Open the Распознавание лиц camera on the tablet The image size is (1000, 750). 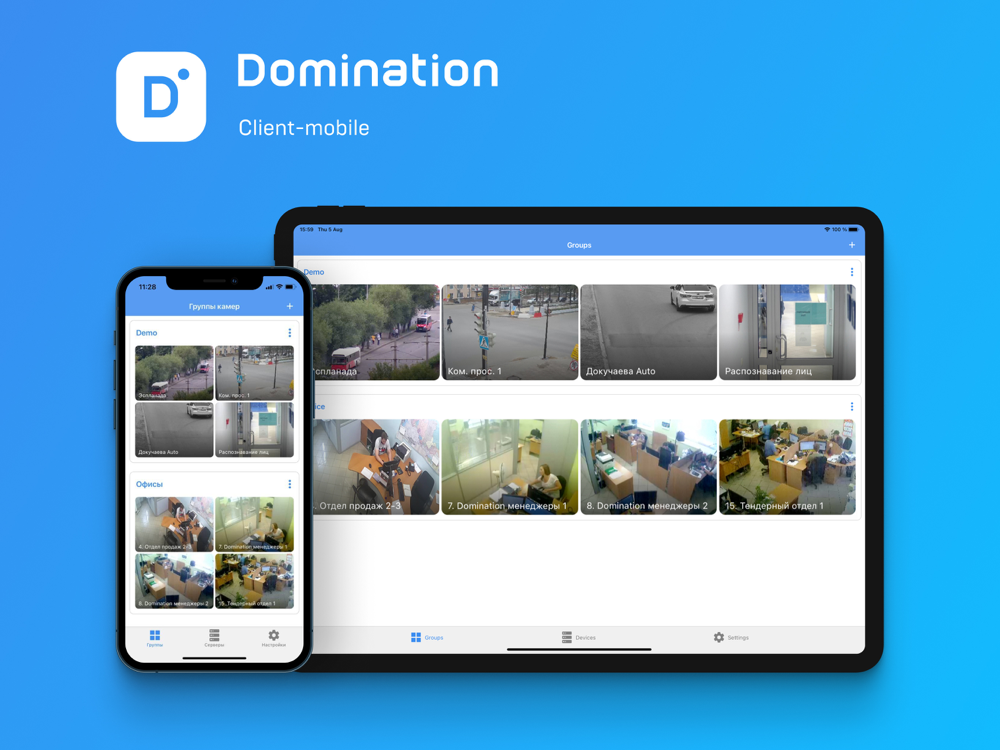click(787, 332)
